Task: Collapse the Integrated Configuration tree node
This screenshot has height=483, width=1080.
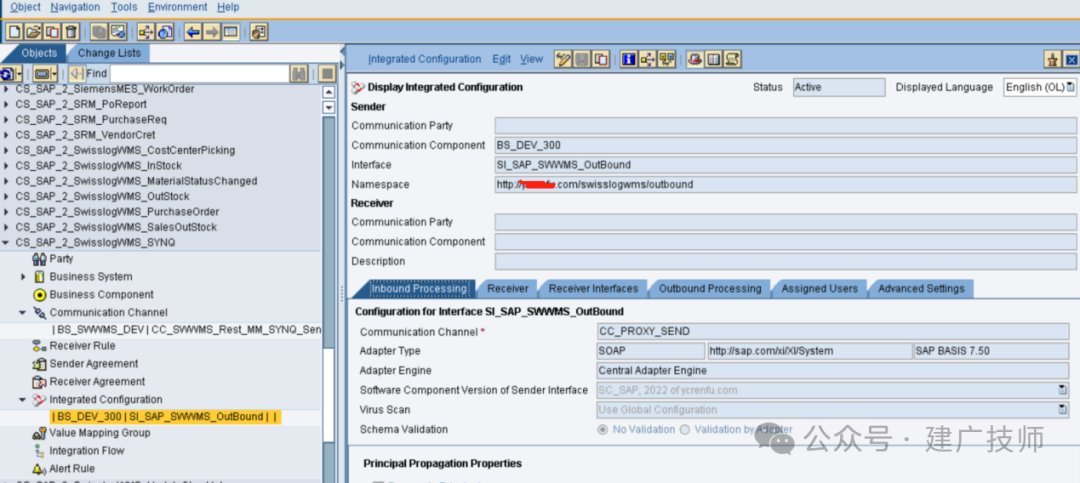Action: pos(23,400)
